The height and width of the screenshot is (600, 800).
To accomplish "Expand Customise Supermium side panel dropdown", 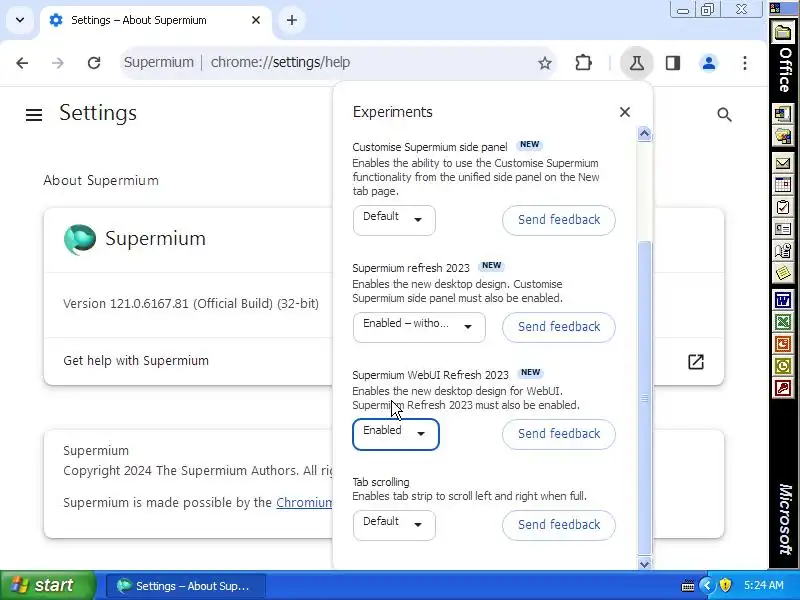I will [394, 220].
